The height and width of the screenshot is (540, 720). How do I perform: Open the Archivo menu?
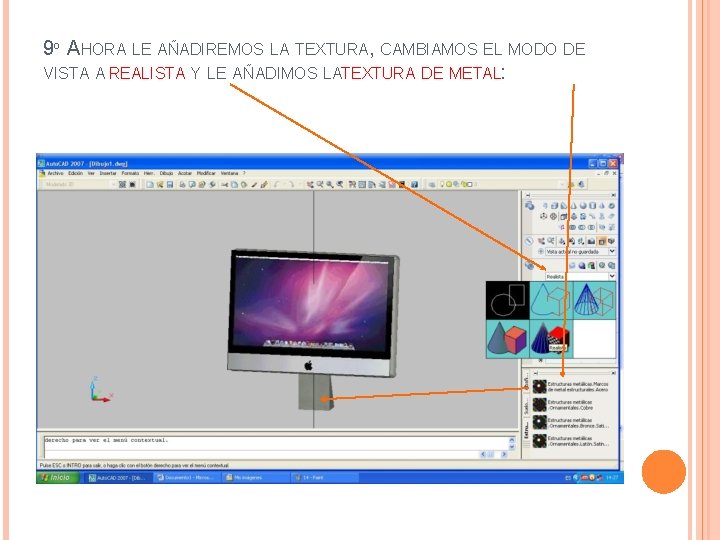pyautogui.click(x=55, y=174)
